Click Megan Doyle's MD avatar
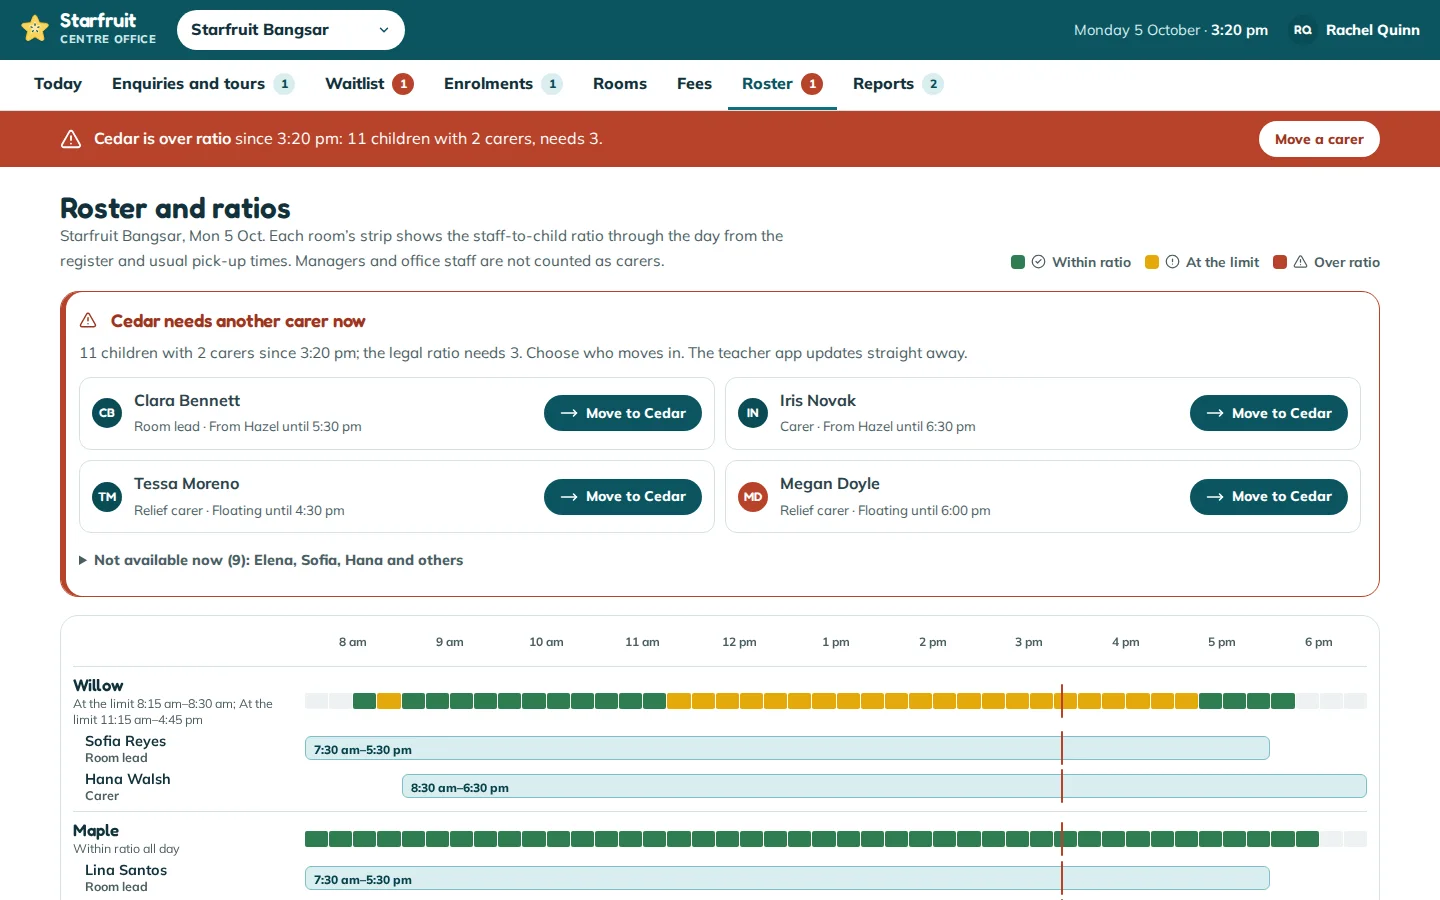Screen dimensions: 1440x900 (753, 497)
